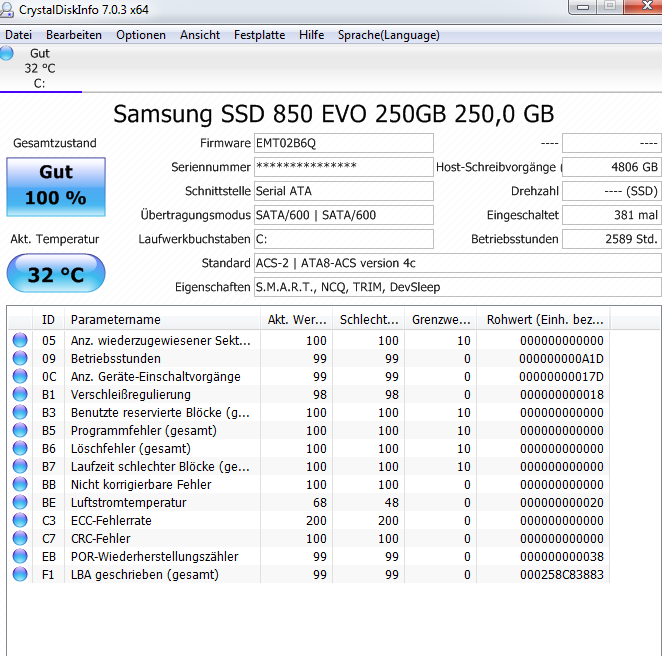Click the 32 °C temperature button
The width and height of the screenshot is (662, 656).
pos(56,273)
